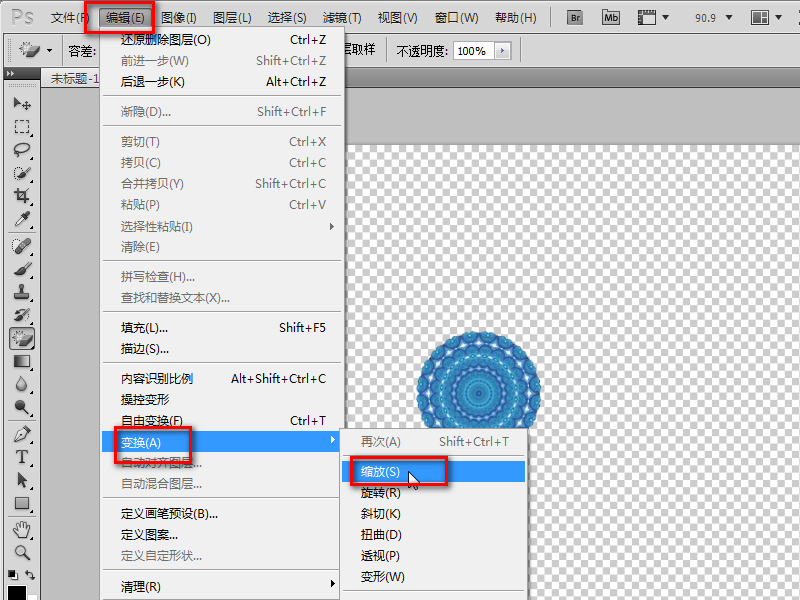Open the Layer menu
Image resolution: width=800 pixels, height=600 pixels.
click(232, 18)
